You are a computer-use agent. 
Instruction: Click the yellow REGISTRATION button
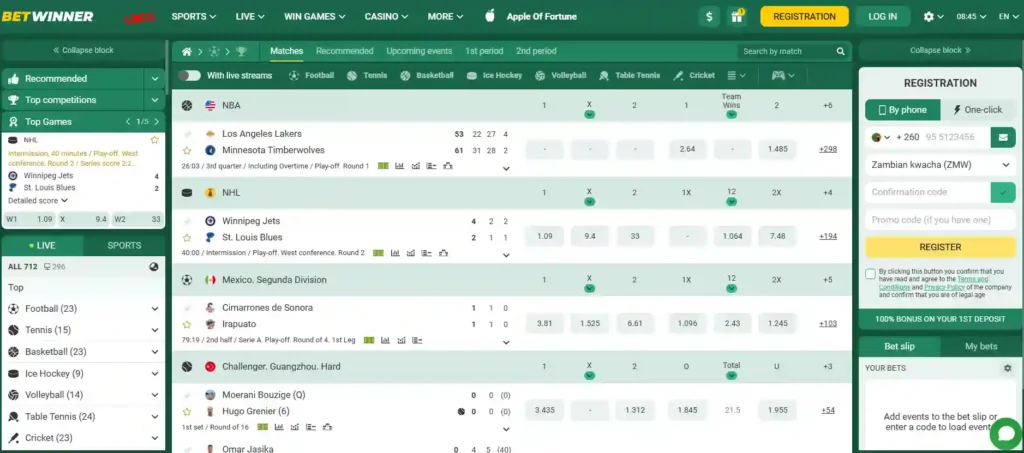pyautogui.click(x=804, y=17)
